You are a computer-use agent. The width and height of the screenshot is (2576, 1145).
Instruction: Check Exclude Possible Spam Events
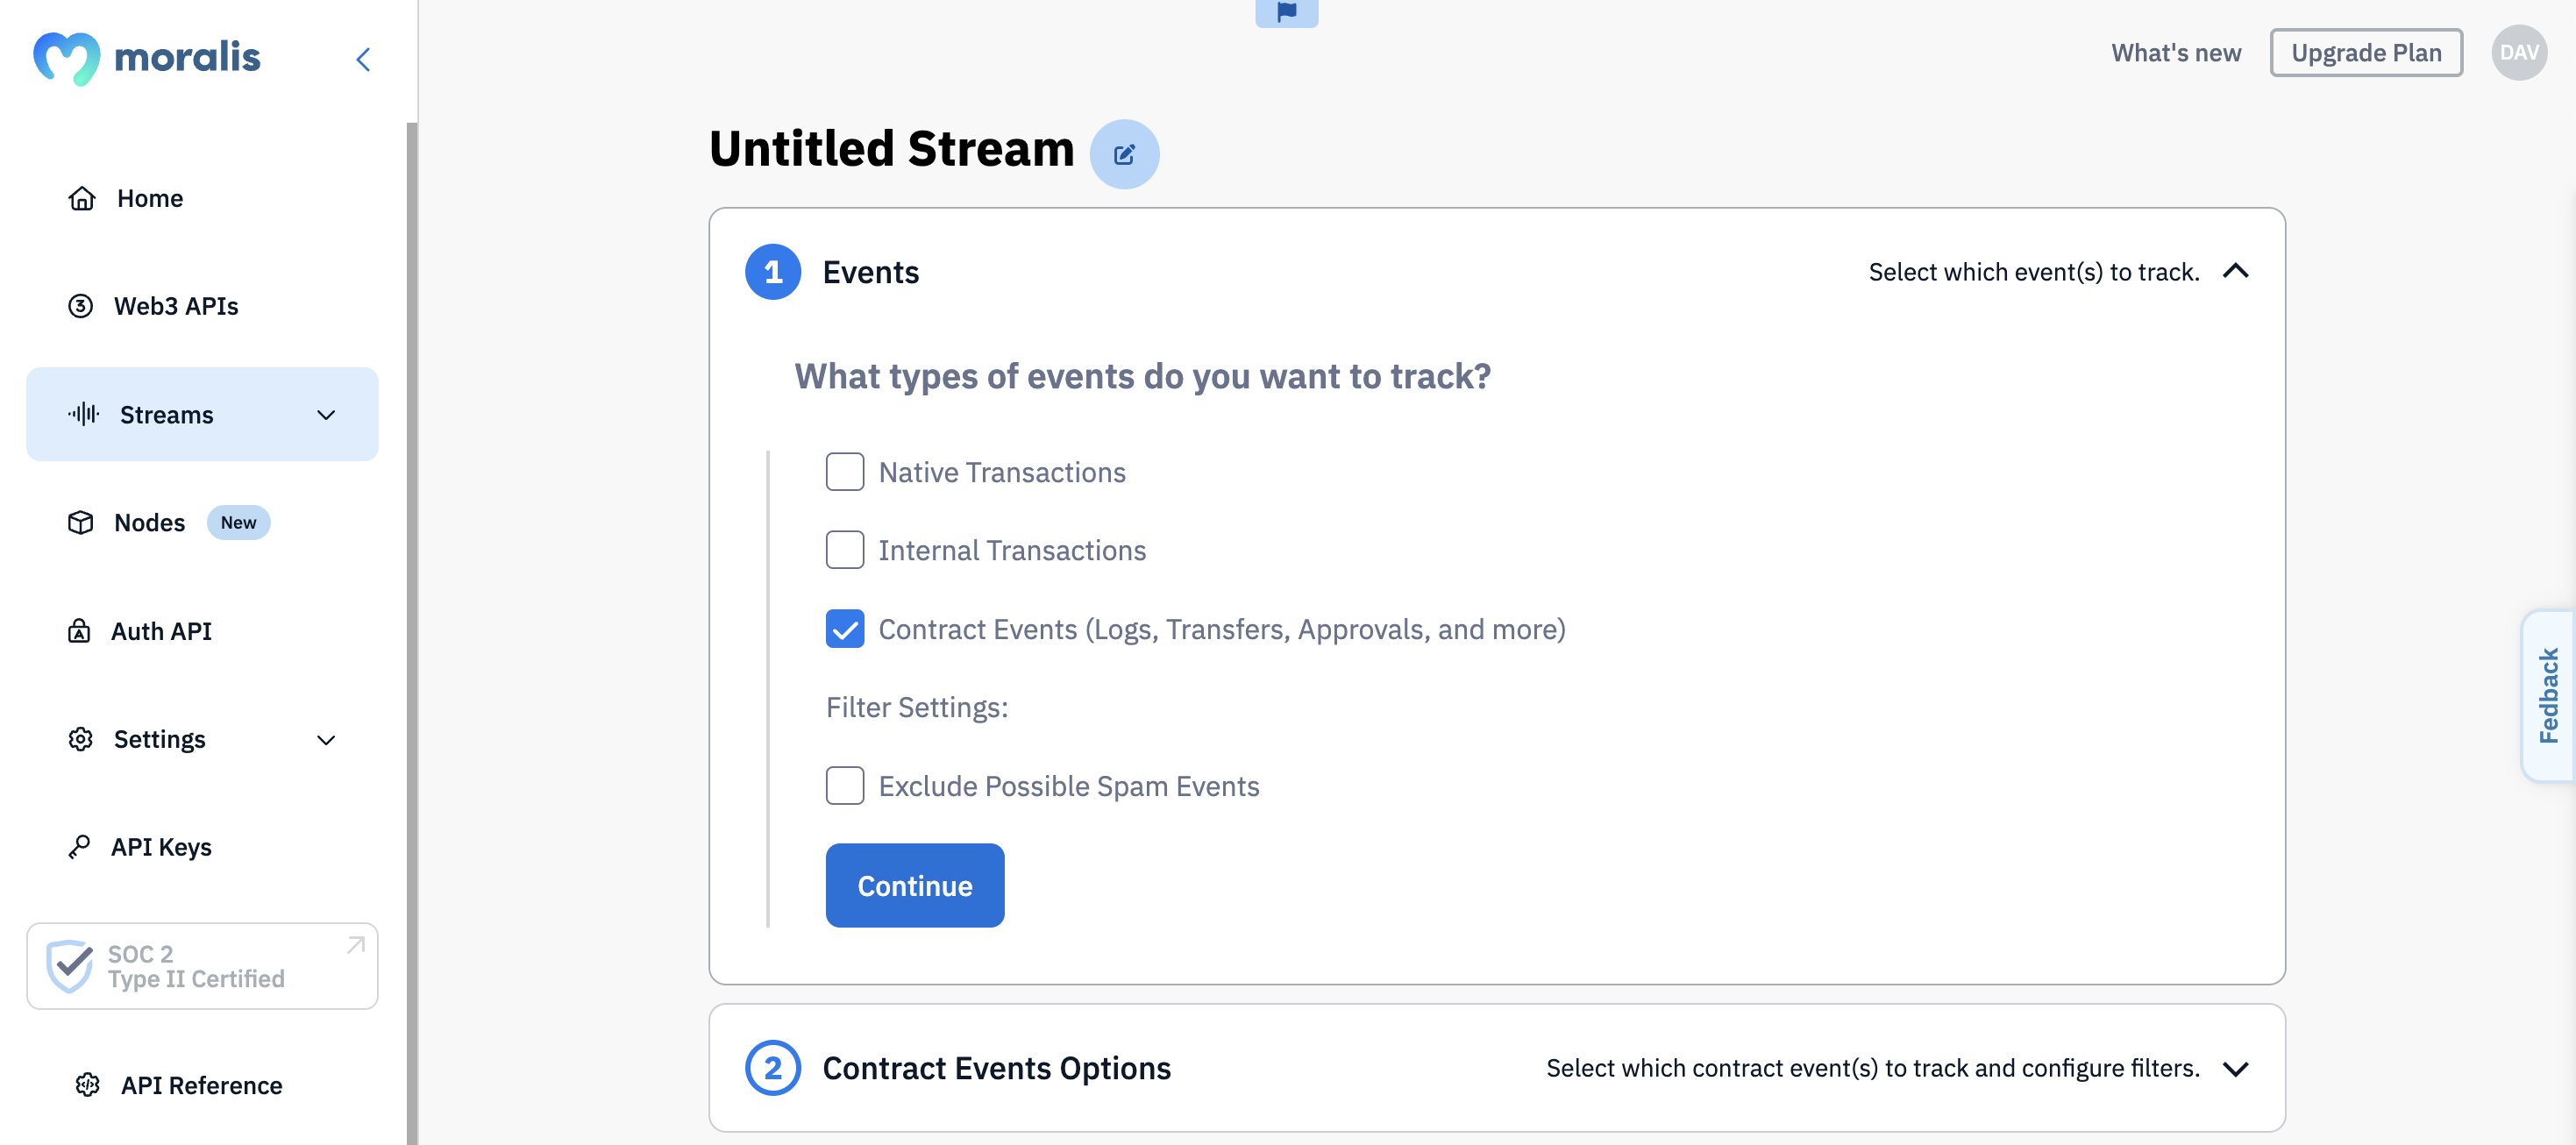pos(845,786)
